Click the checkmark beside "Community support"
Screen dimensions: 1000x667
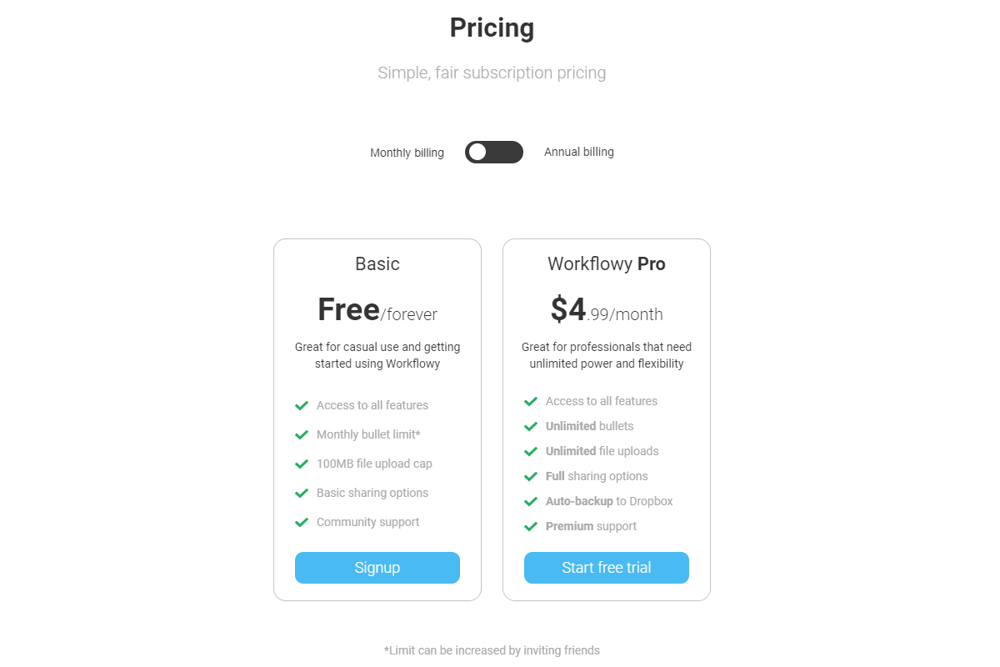pyautogui.click(x=301, y=521)
